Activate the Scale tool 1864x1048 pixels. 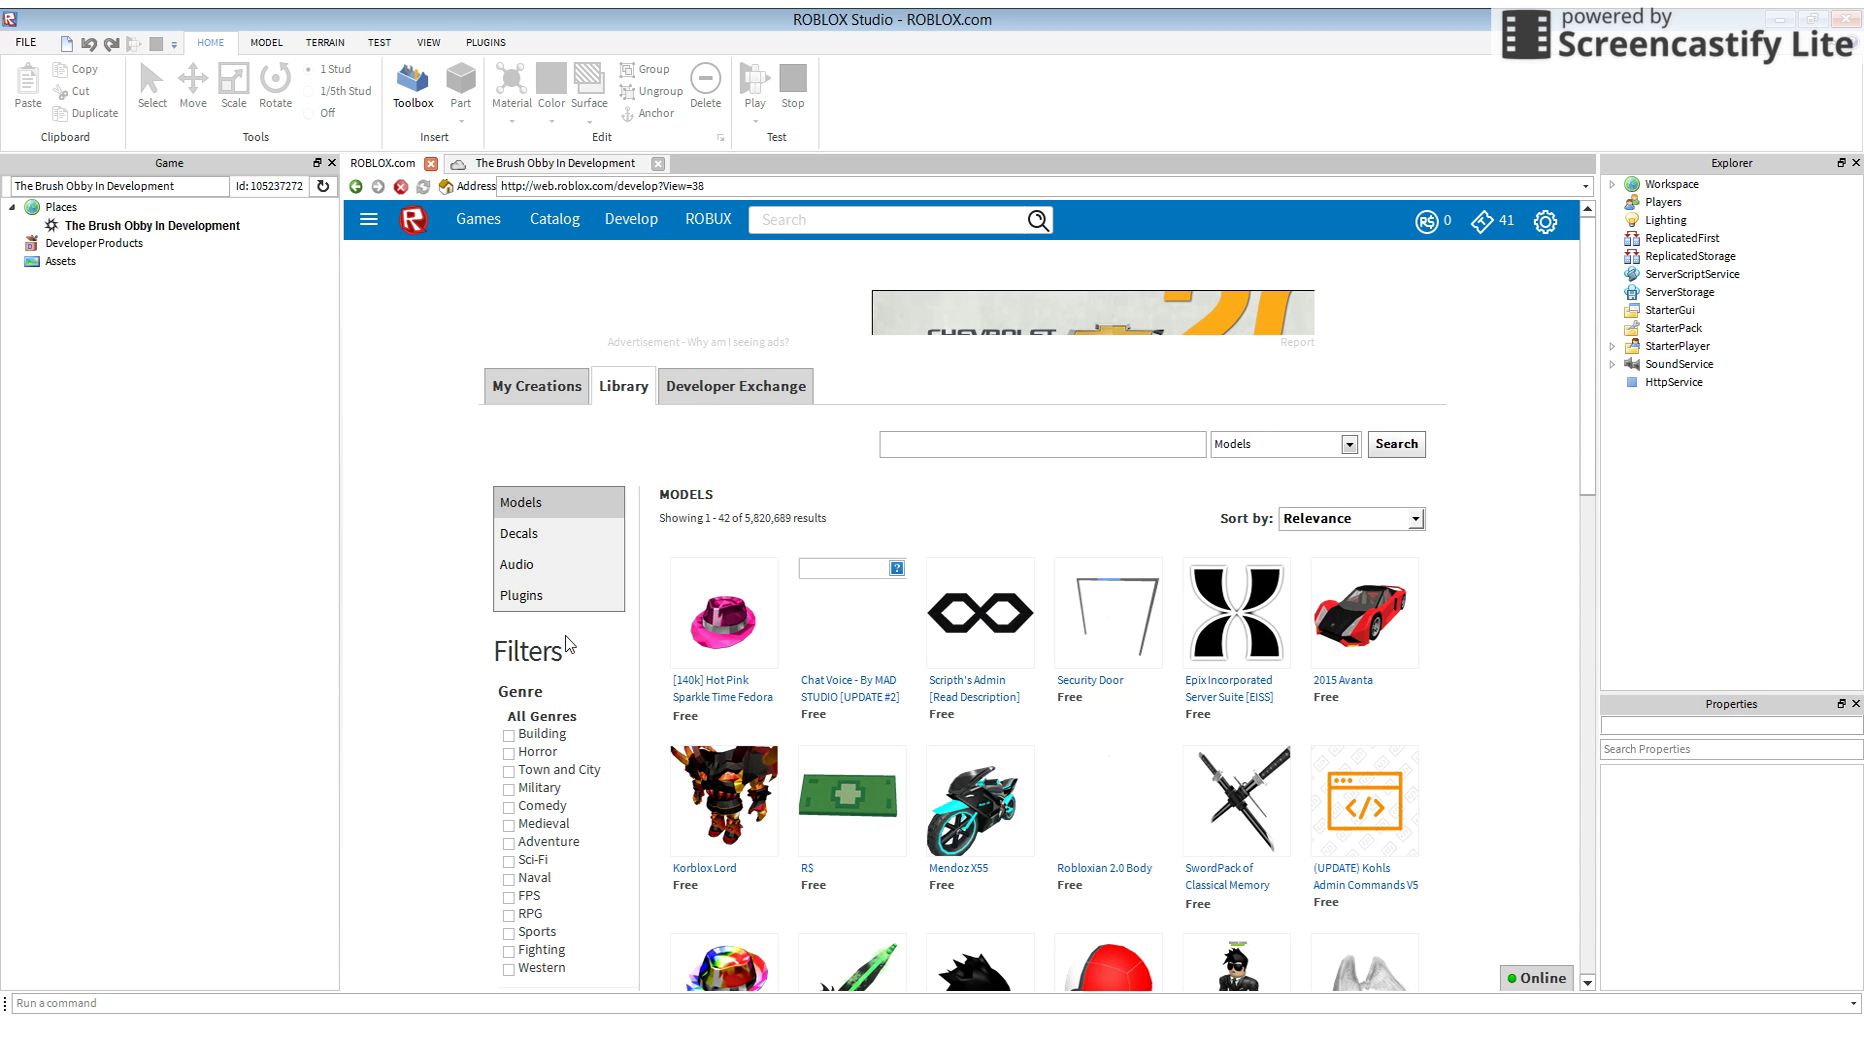[x=233, y=86]
